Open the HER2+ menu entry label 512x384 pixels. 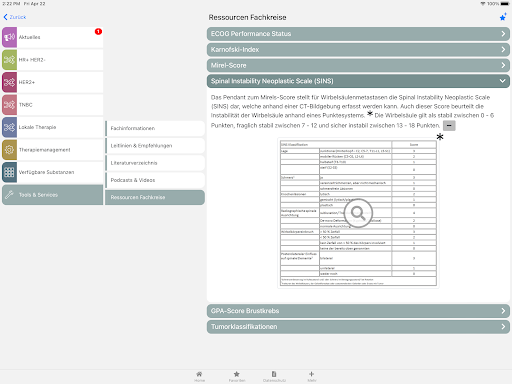27,82
